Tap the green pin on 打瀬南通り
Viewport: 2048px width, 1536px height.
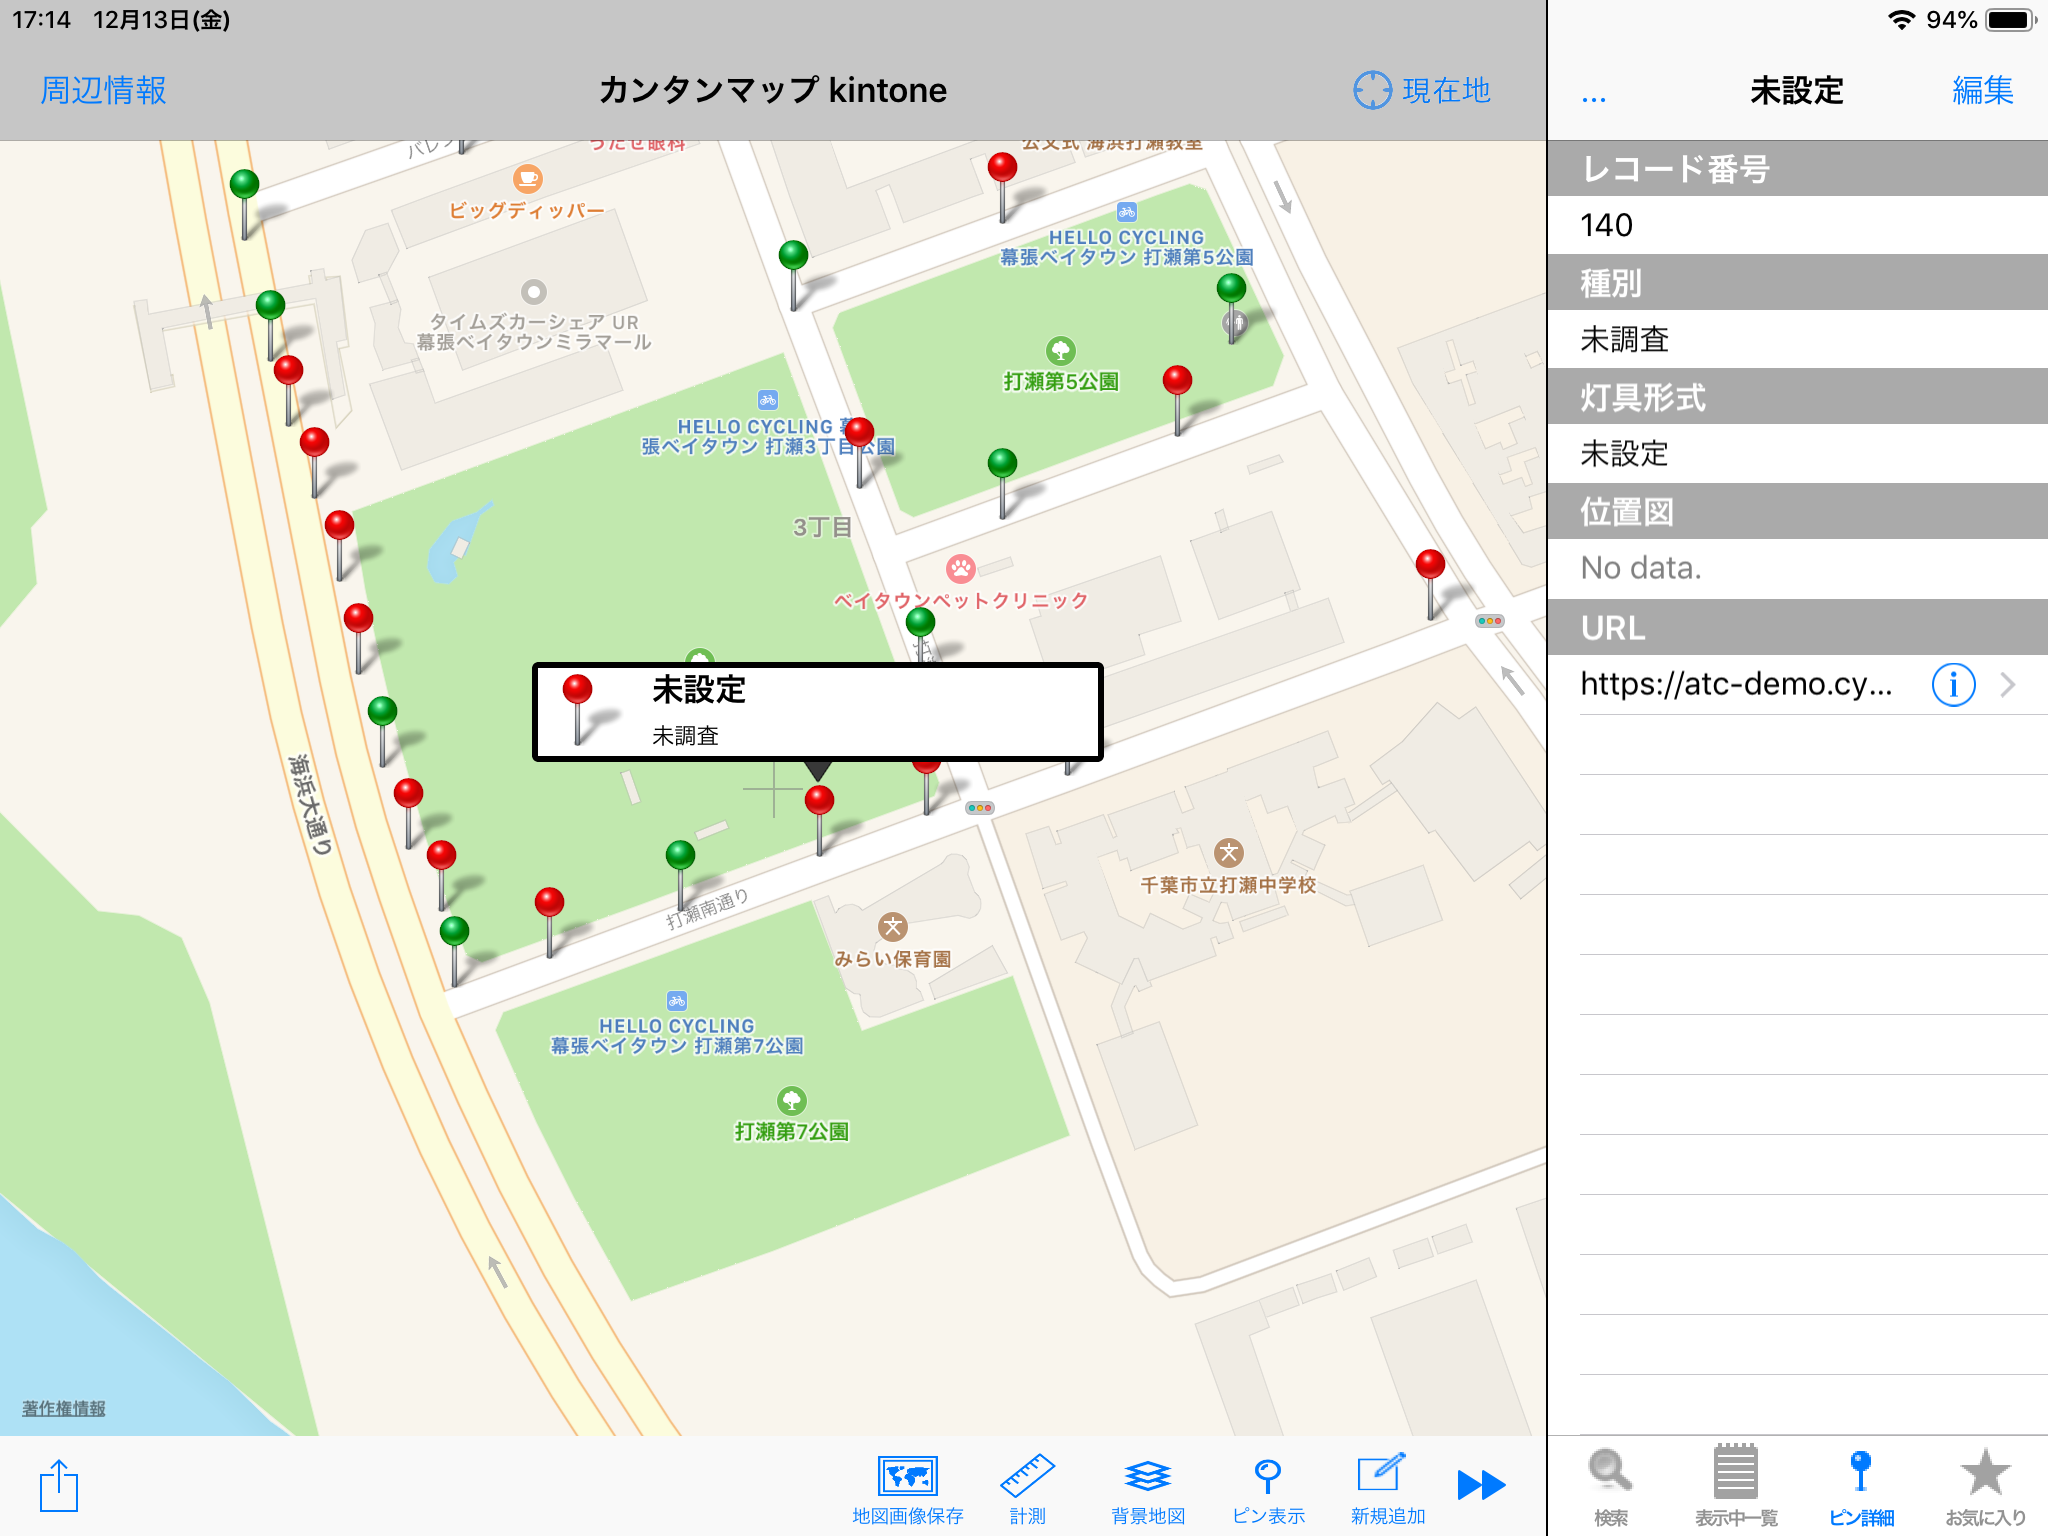[681, 855]
